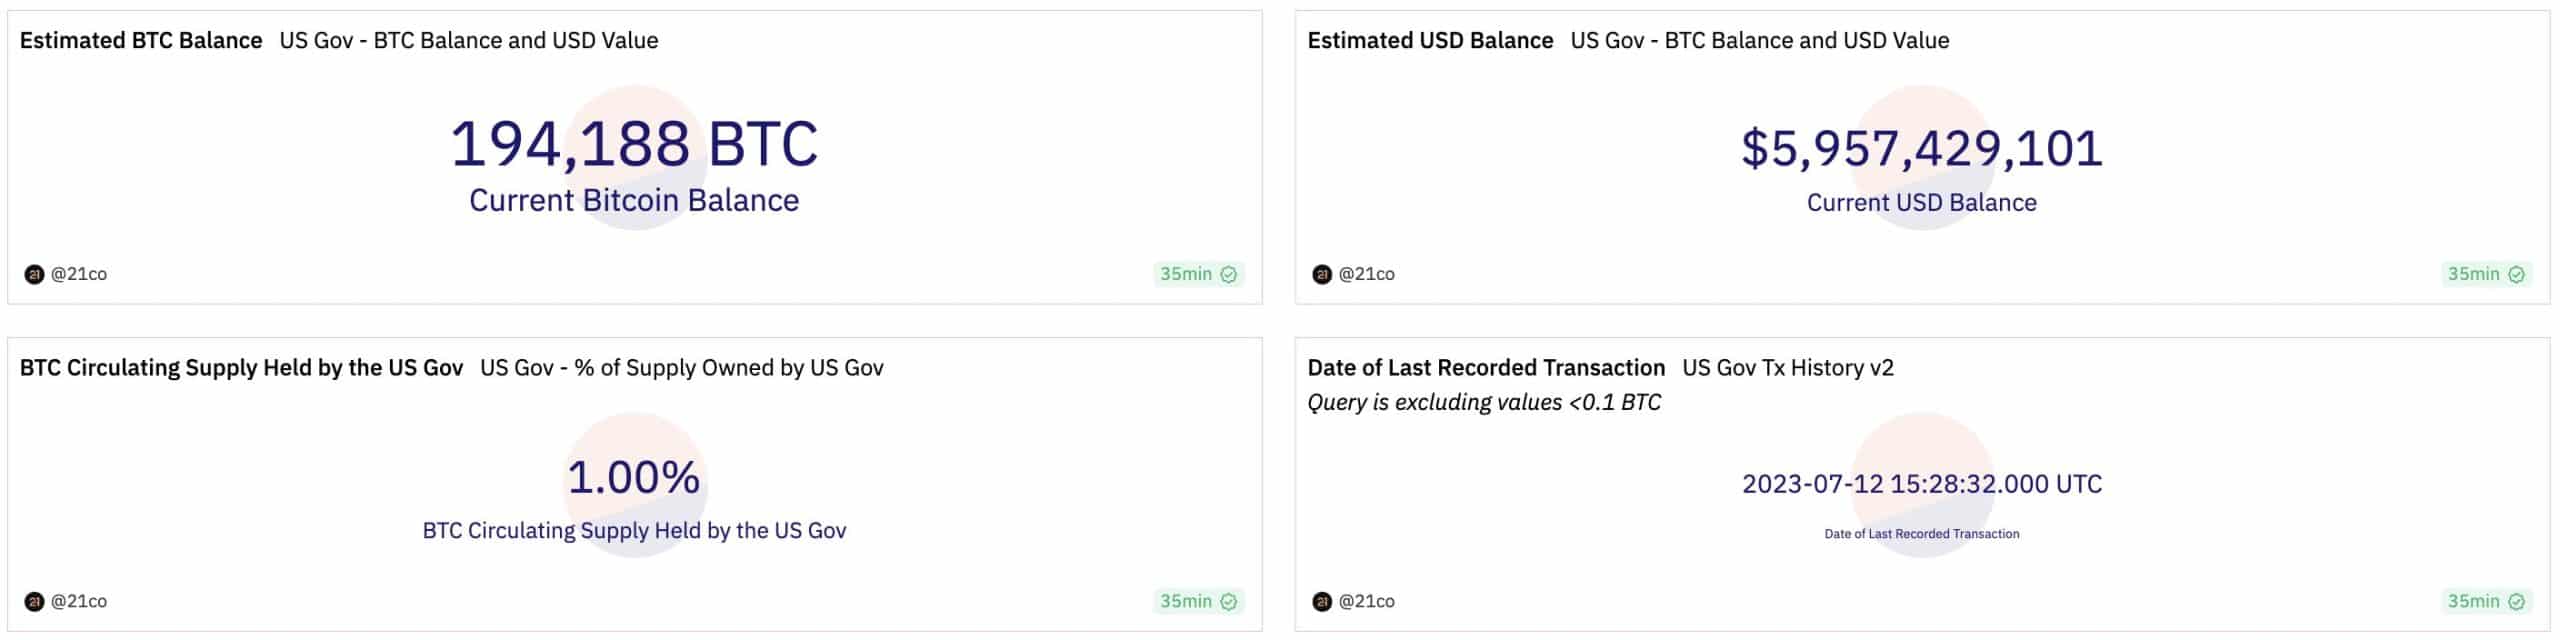
Task: Open the @21co link under Circulating Supply panel
Action: (79, 601)
